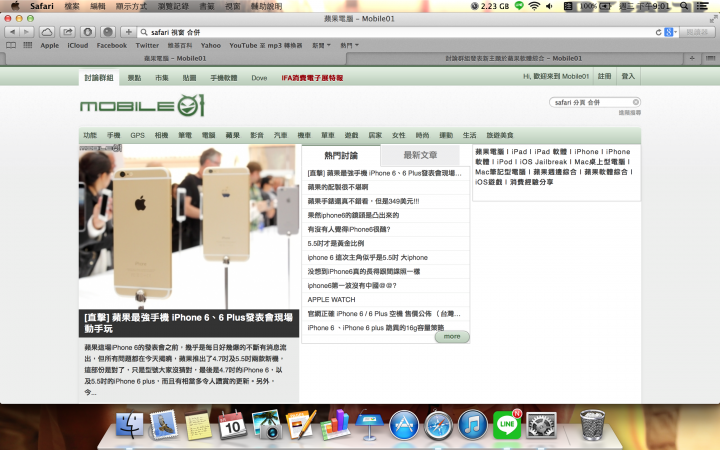Click the green more button below the hot list
Screen dimensions: 720x450
click(x=452, y=337)
